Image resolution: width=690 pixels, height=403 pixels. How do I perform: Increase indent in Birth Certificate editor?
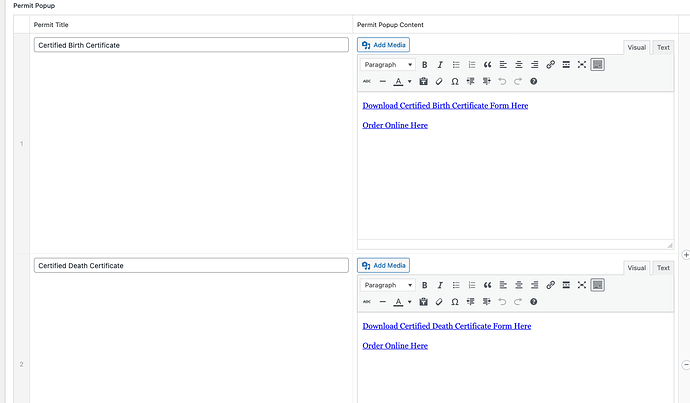(x=486, y=81)
